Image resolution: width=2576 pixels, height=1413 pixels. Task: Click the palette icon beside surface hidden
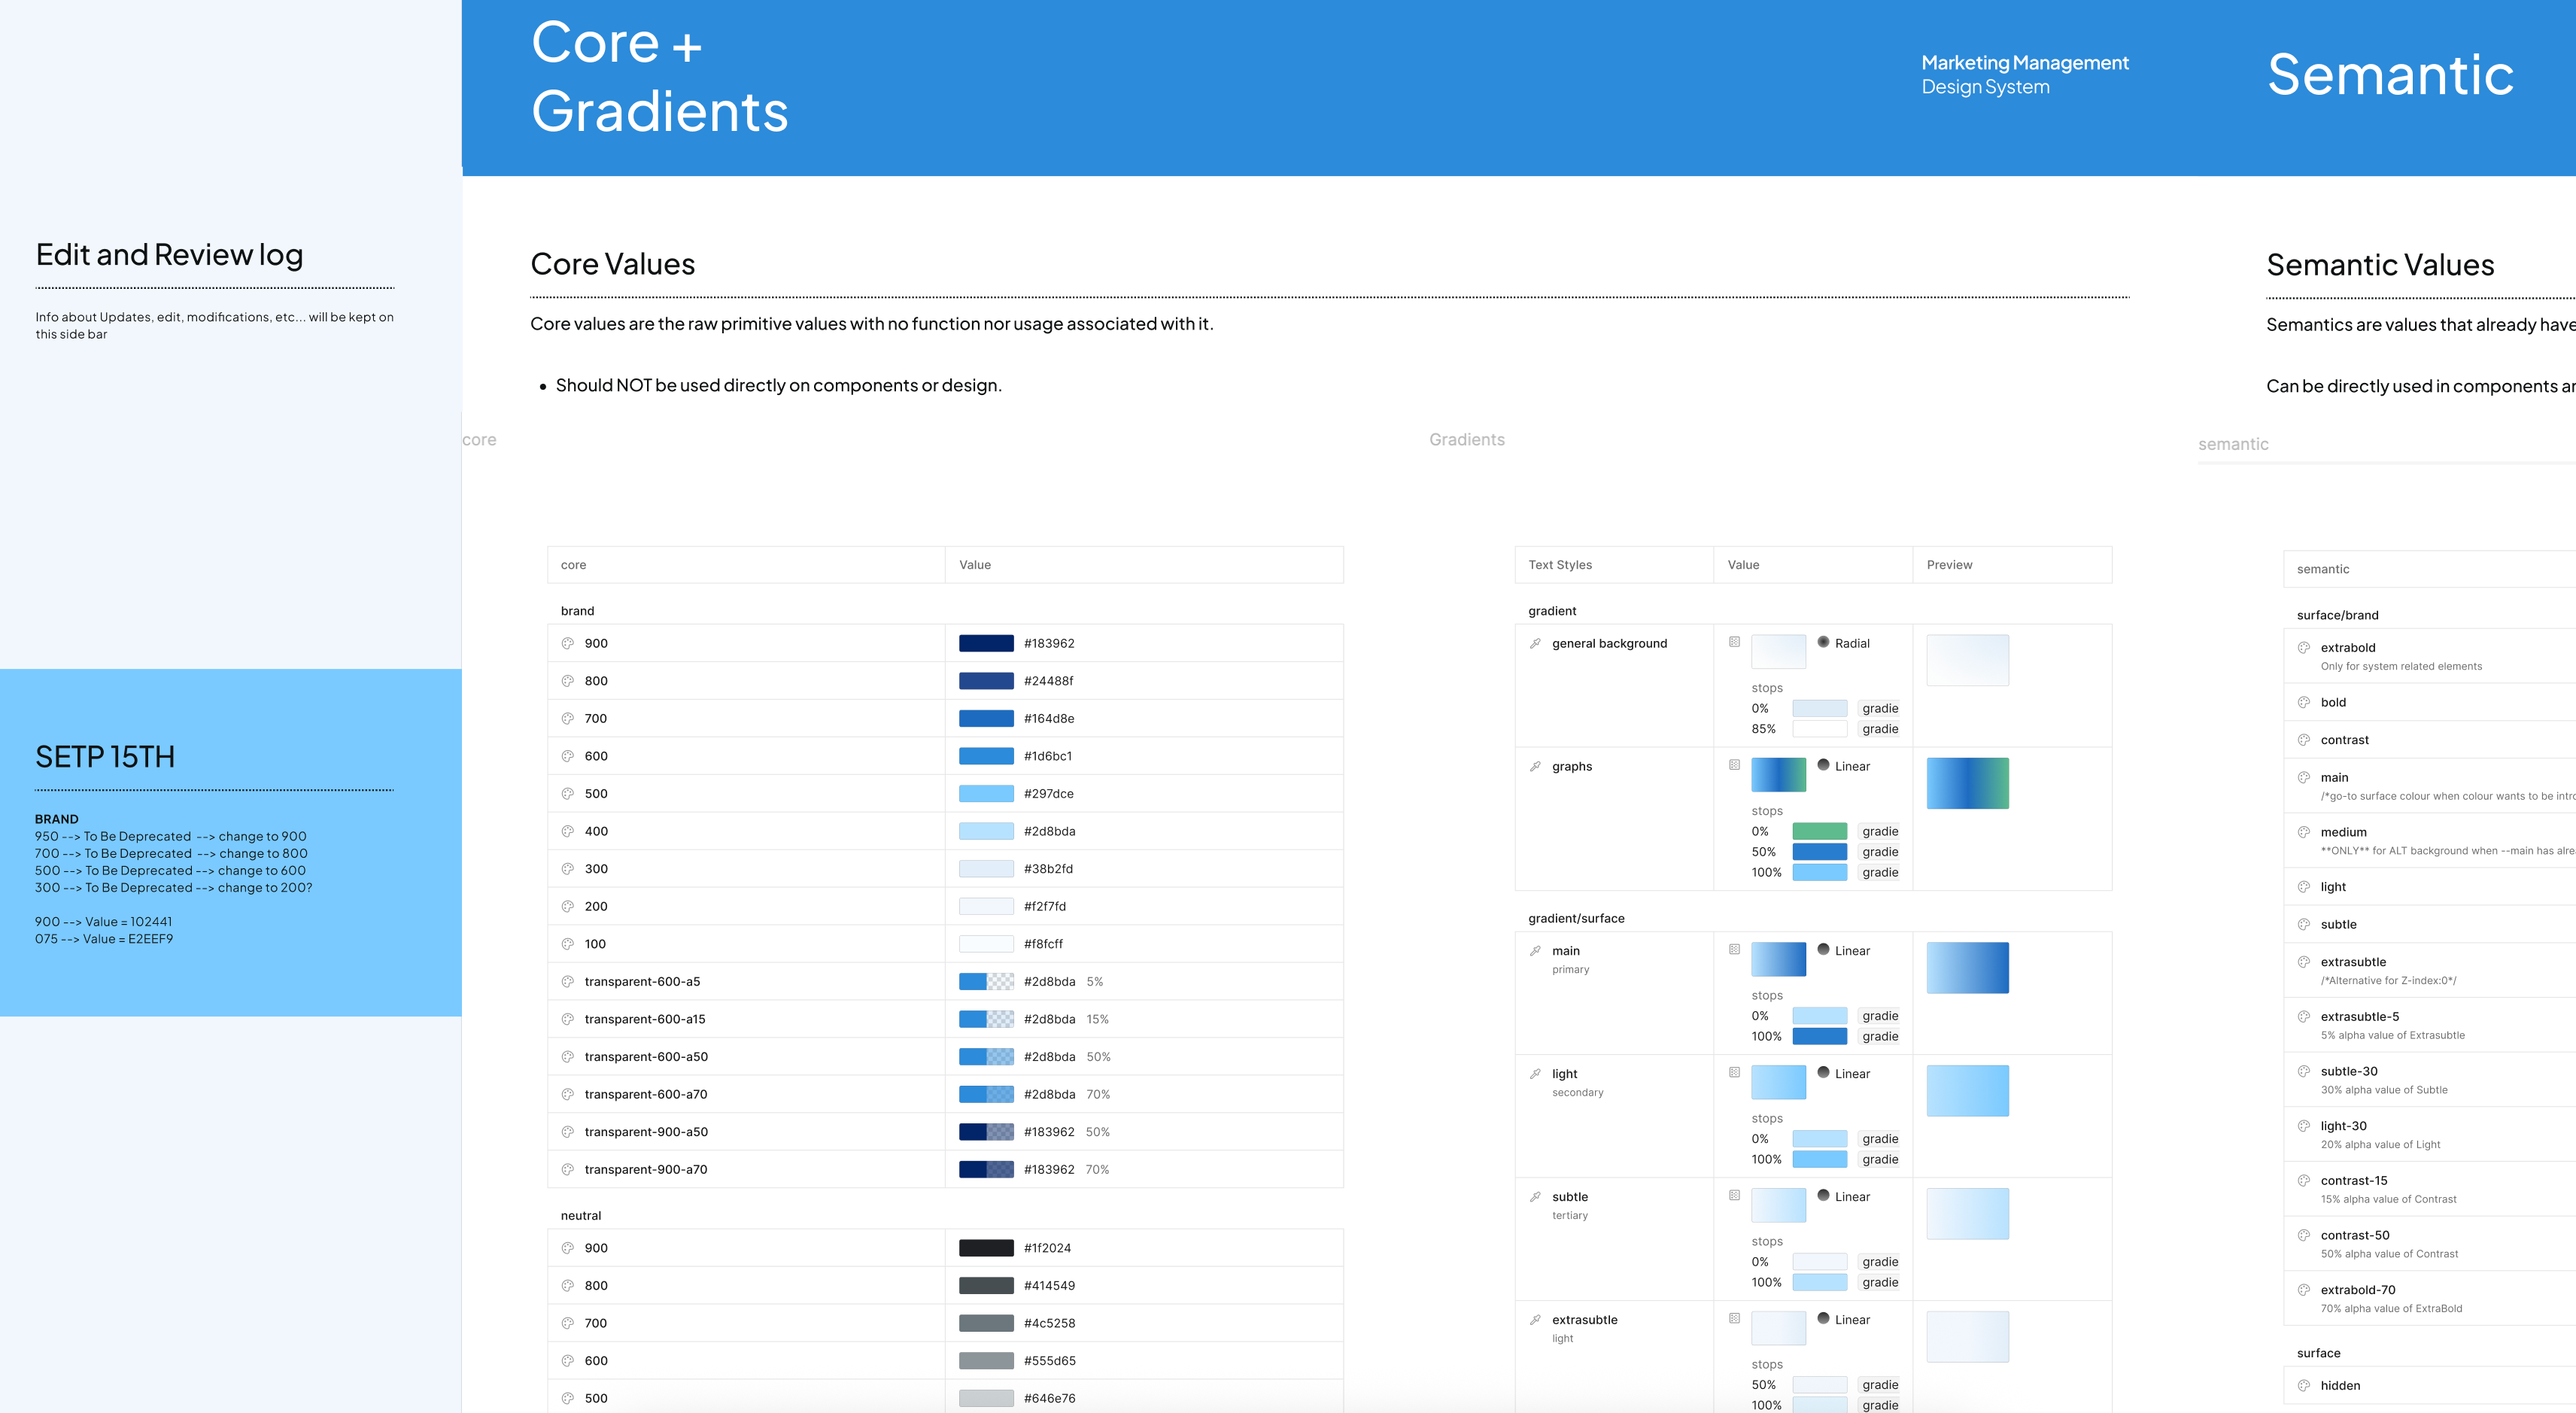pyautogui.click(x=2304, y=1386)
